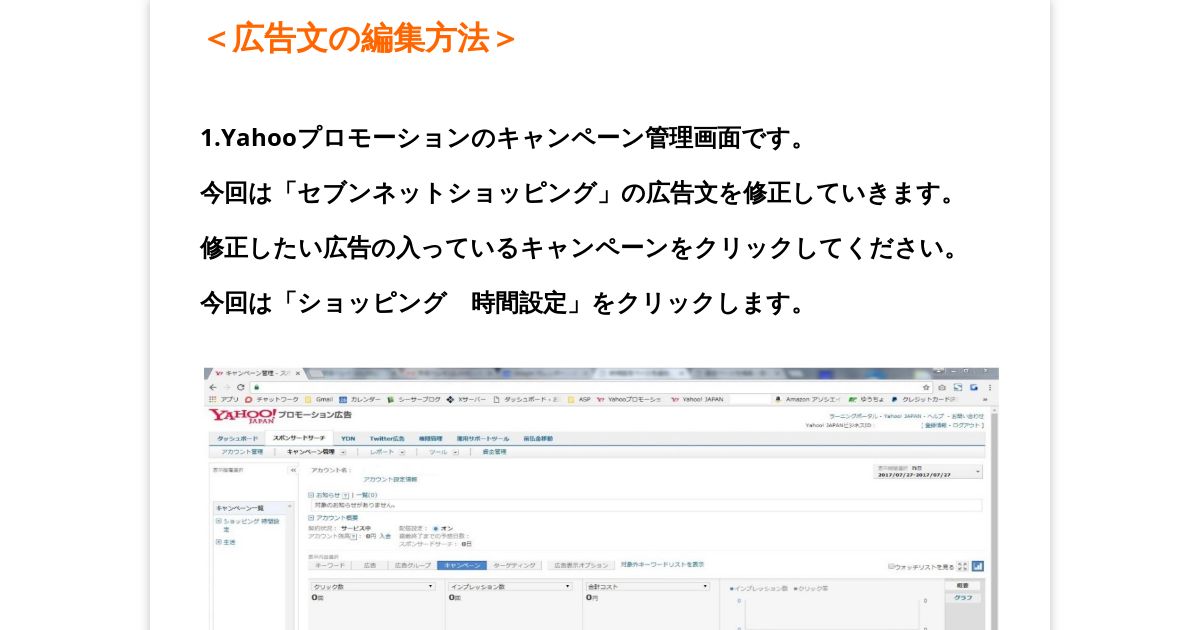Collapse the left panel with double-arrow icon

point(293,469)
